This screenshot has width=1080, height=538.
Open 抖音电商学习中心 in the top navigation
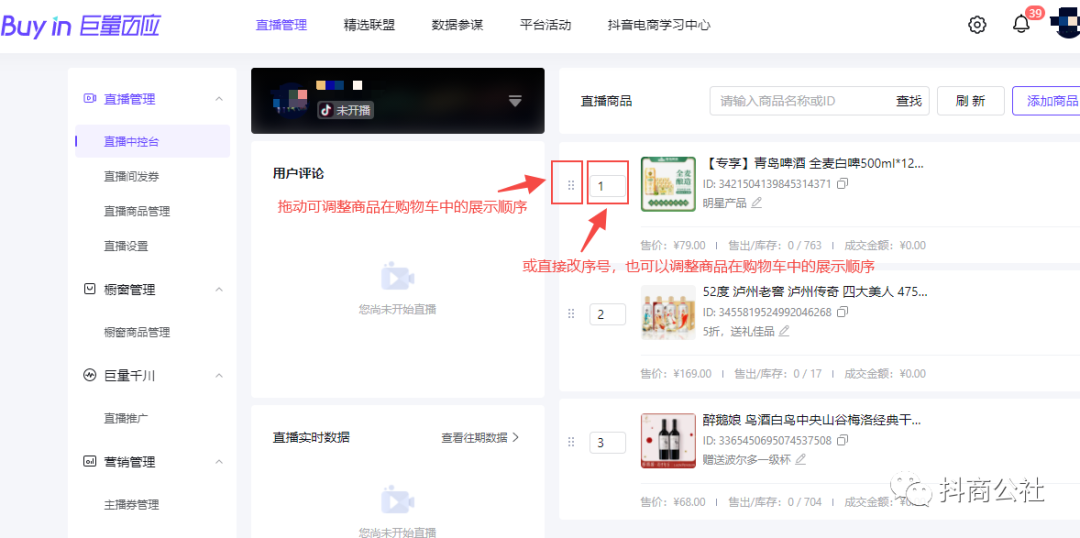click(x=659, y=25)
